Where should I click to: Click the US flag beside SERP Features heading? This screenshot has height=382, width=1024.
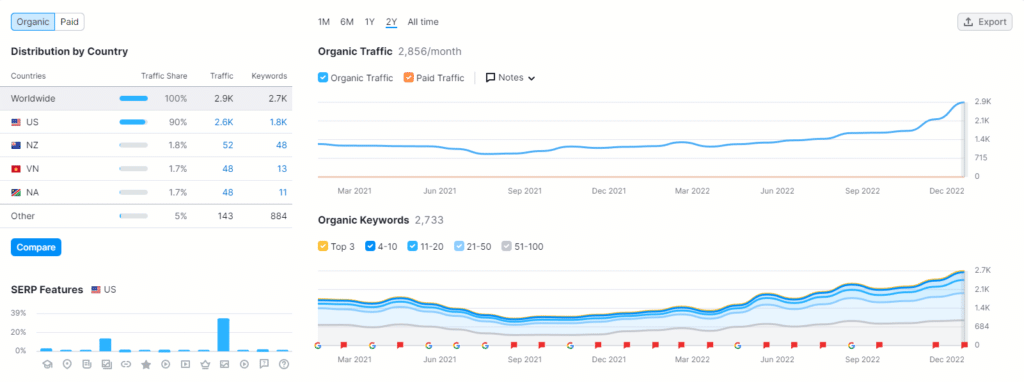pyautogui.click(x=96, y=290)
